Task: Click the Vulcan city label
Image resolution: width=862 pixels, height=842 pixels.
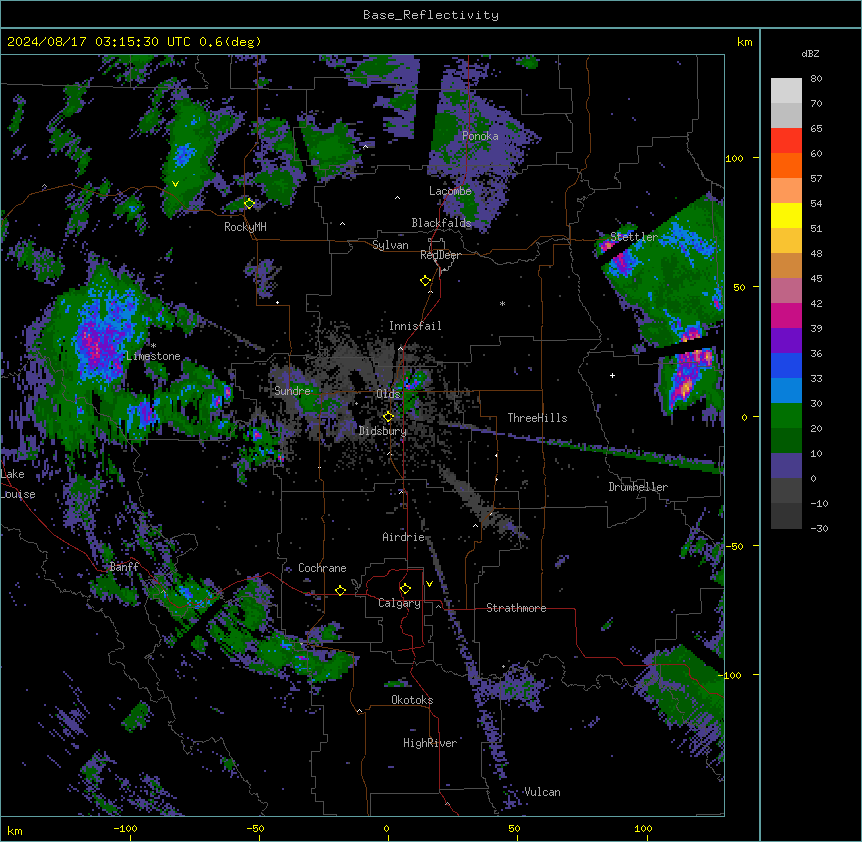Action: [x=543, y=792]
